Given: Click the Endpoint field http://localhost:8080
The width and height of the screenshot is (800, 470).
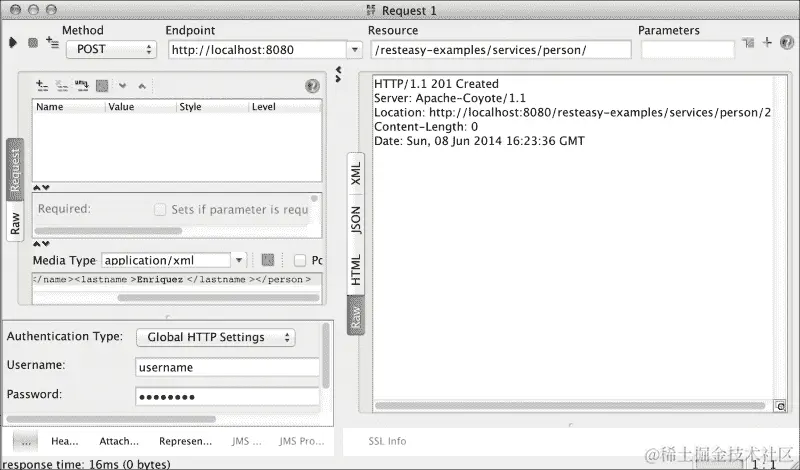Looking at the screenshot, I should pyautogui.click(x=258, y=50).
